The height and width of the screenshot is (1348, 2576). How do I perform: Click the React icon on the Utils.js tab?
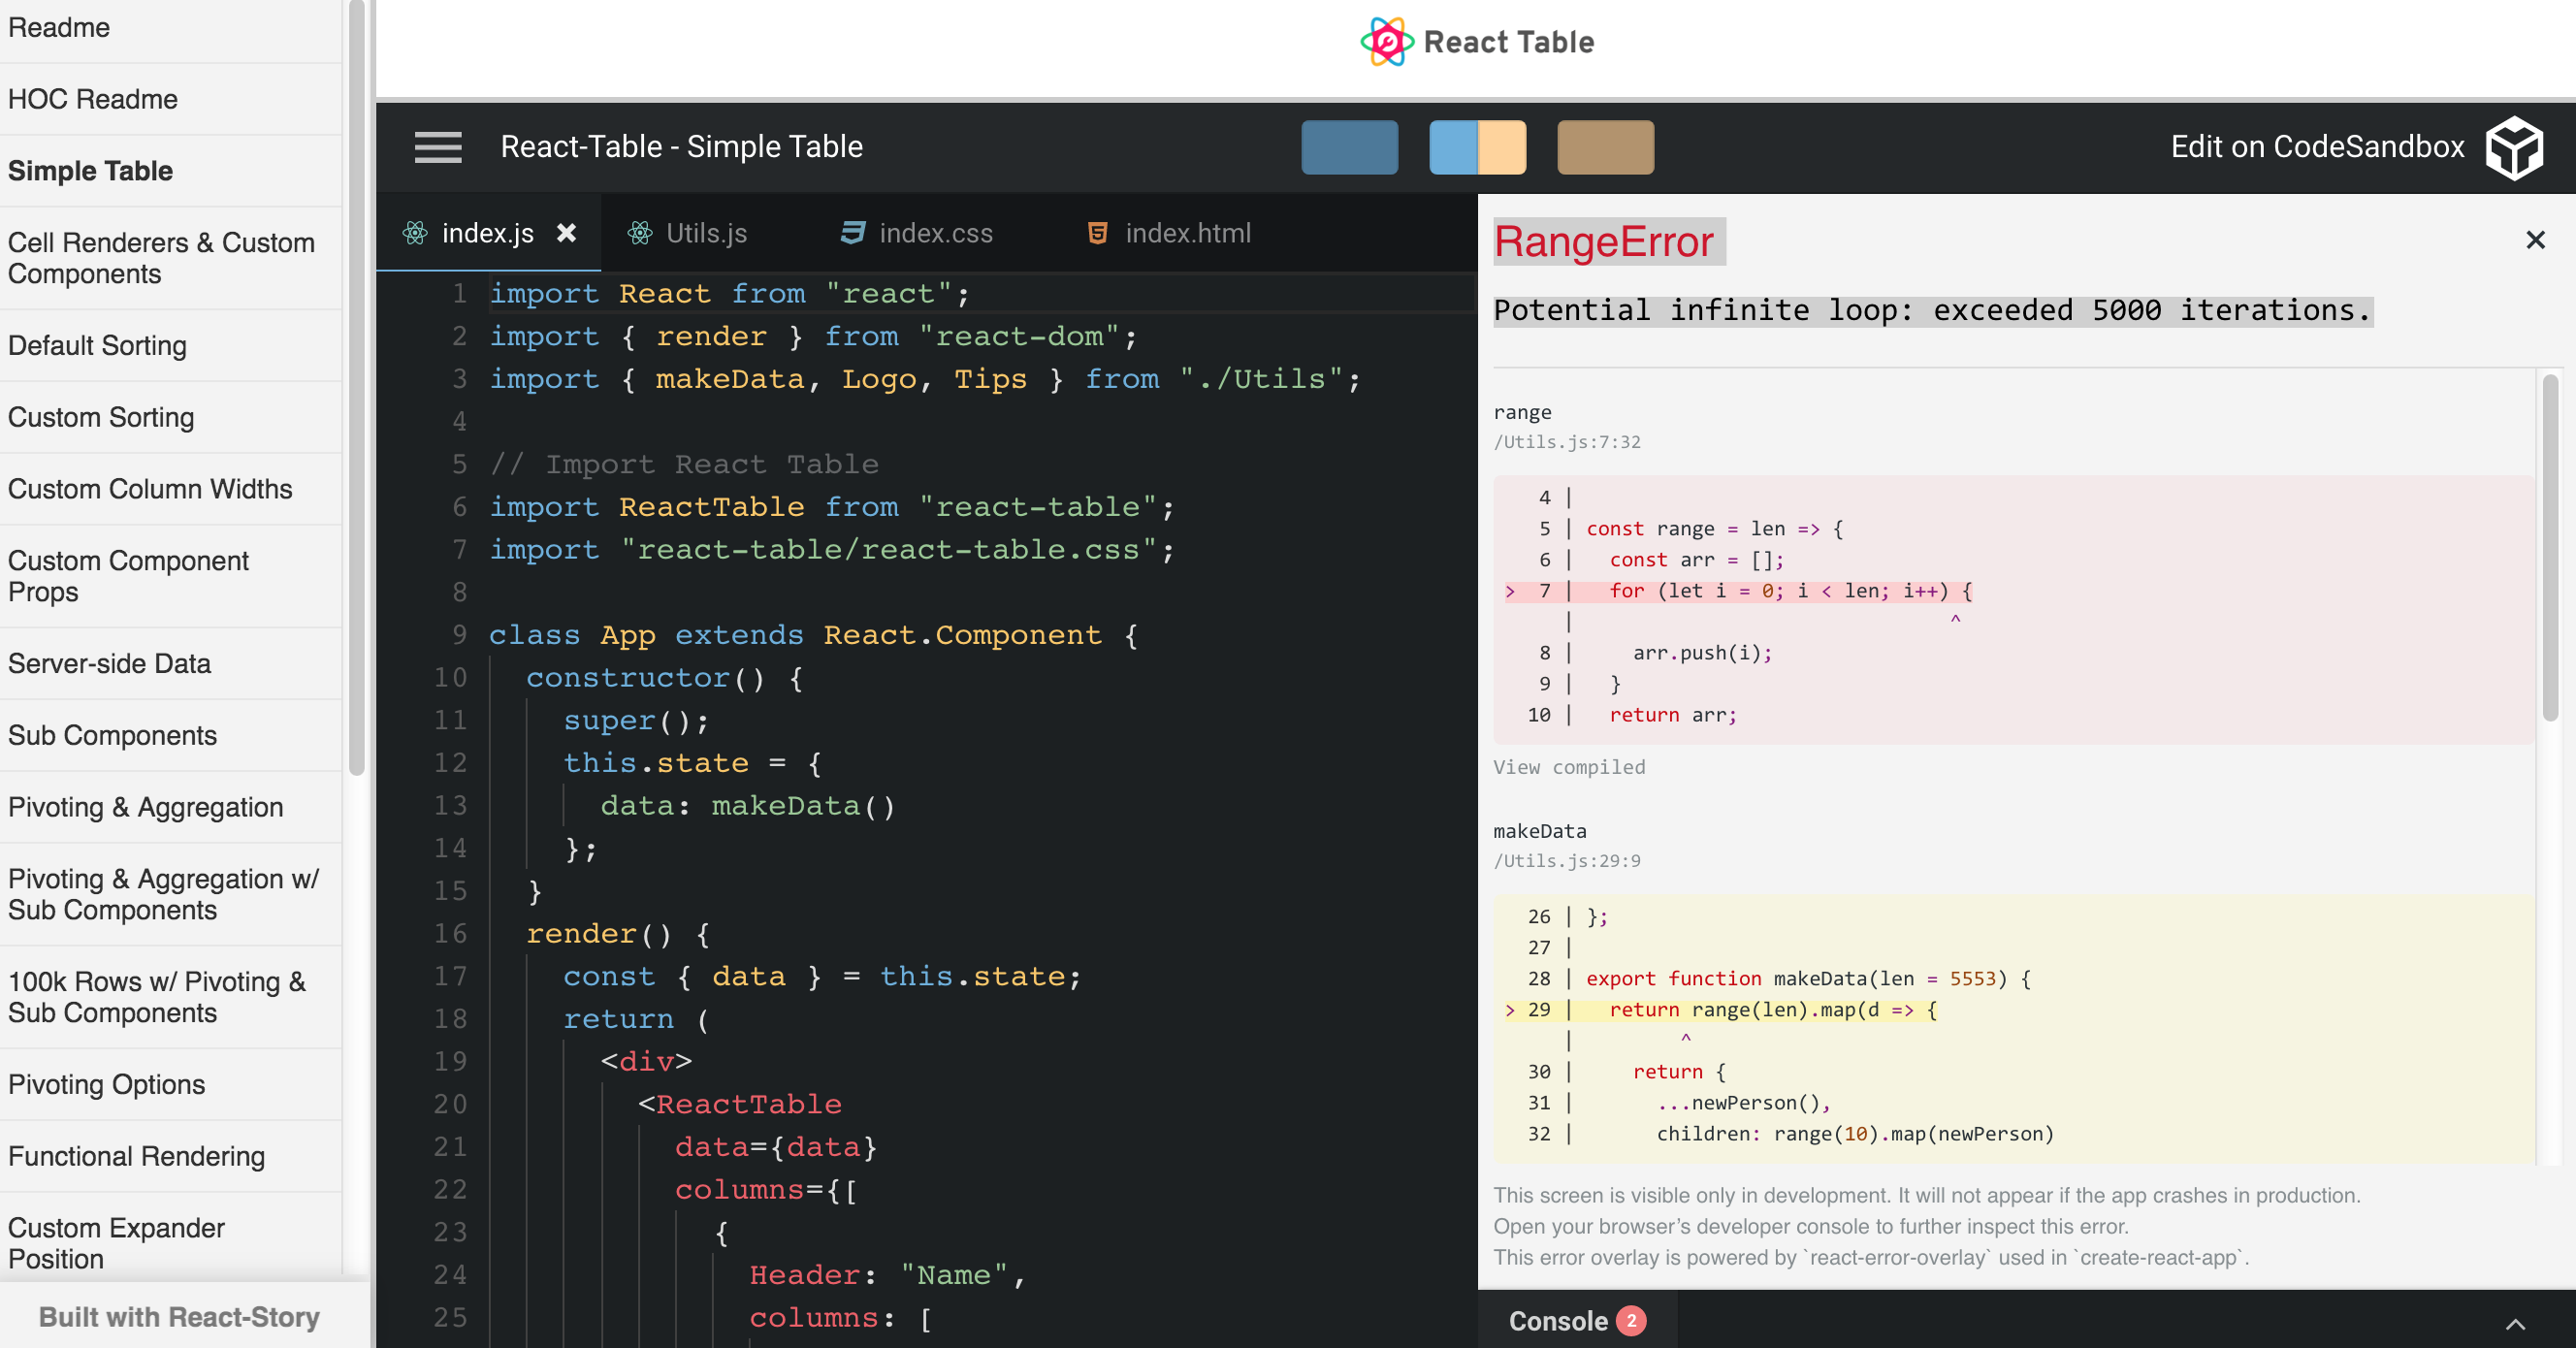[641, 233]
